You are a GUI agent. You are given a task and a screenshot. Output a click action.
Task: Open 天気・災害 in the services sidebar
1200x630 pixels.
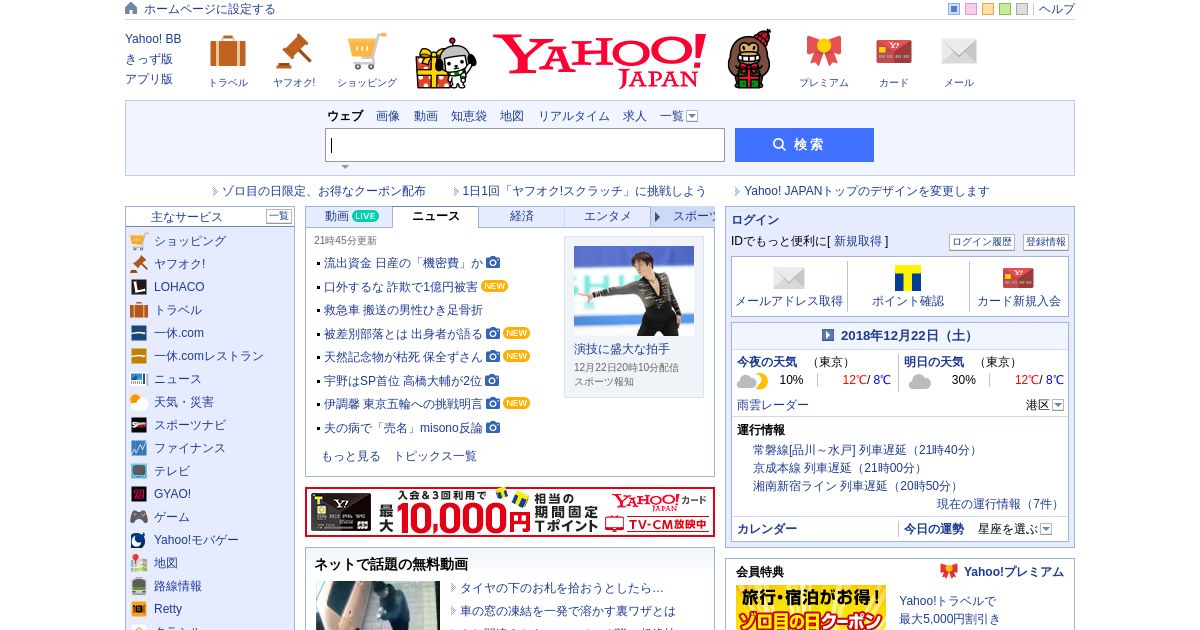coord(184,402)
